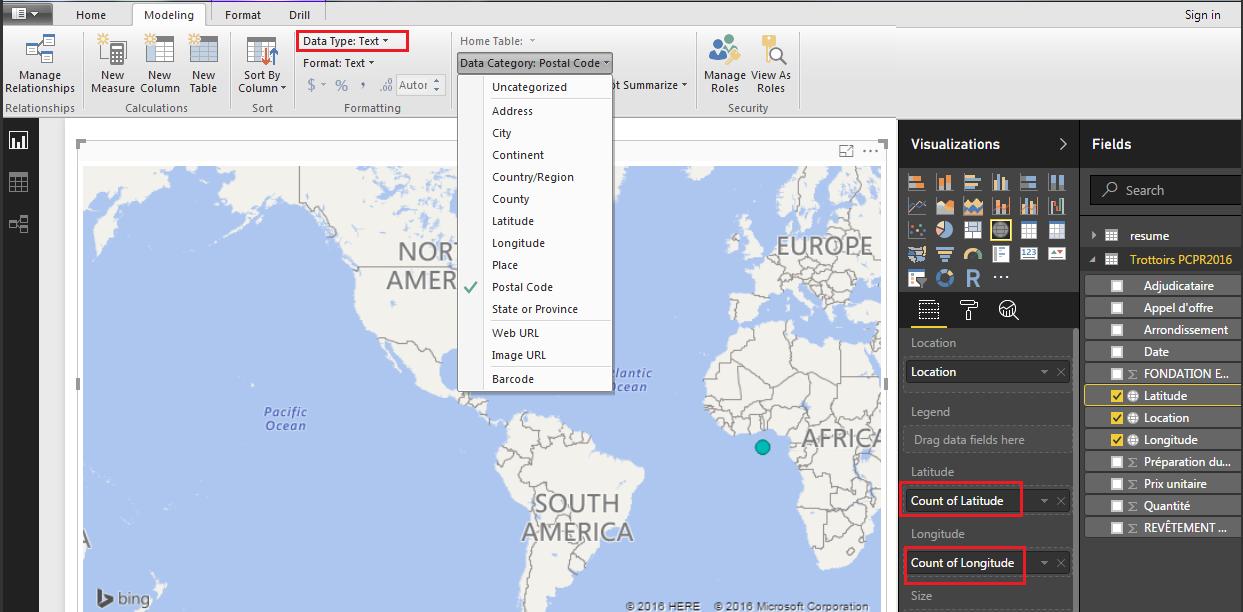The image size is (1243, 612).
Task: Open the Analytics magnifier pane
Action: 1008,310
